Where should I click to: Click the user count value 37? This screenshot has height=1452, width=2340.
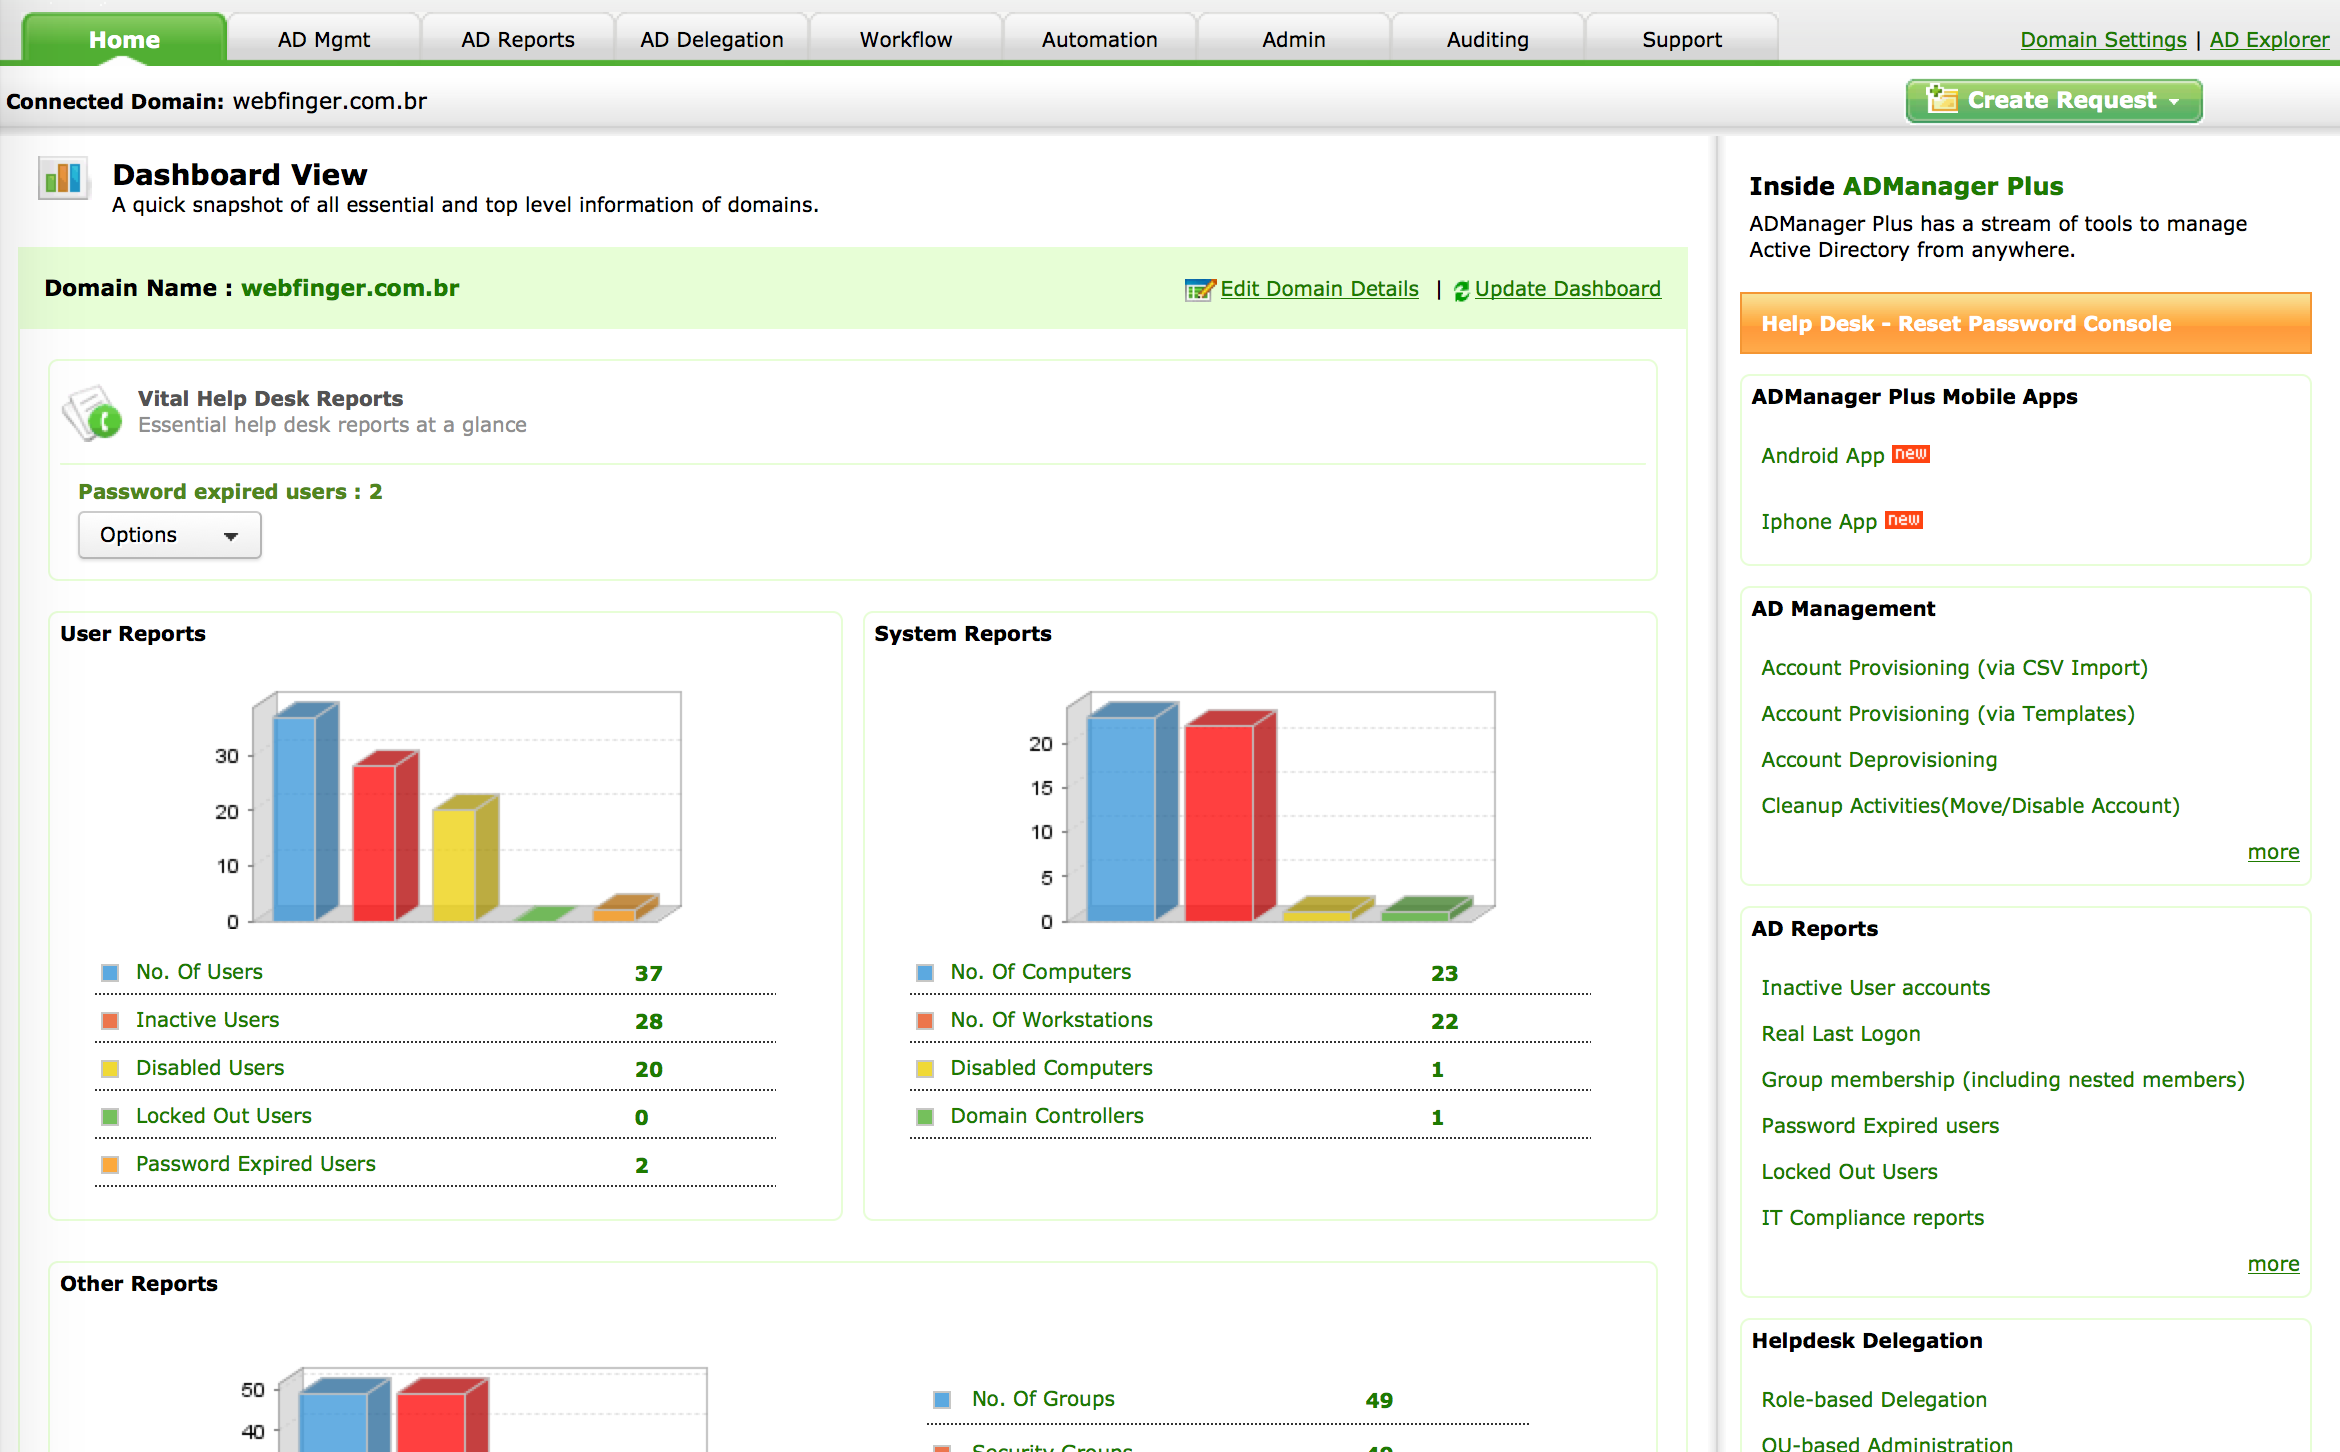648,973
